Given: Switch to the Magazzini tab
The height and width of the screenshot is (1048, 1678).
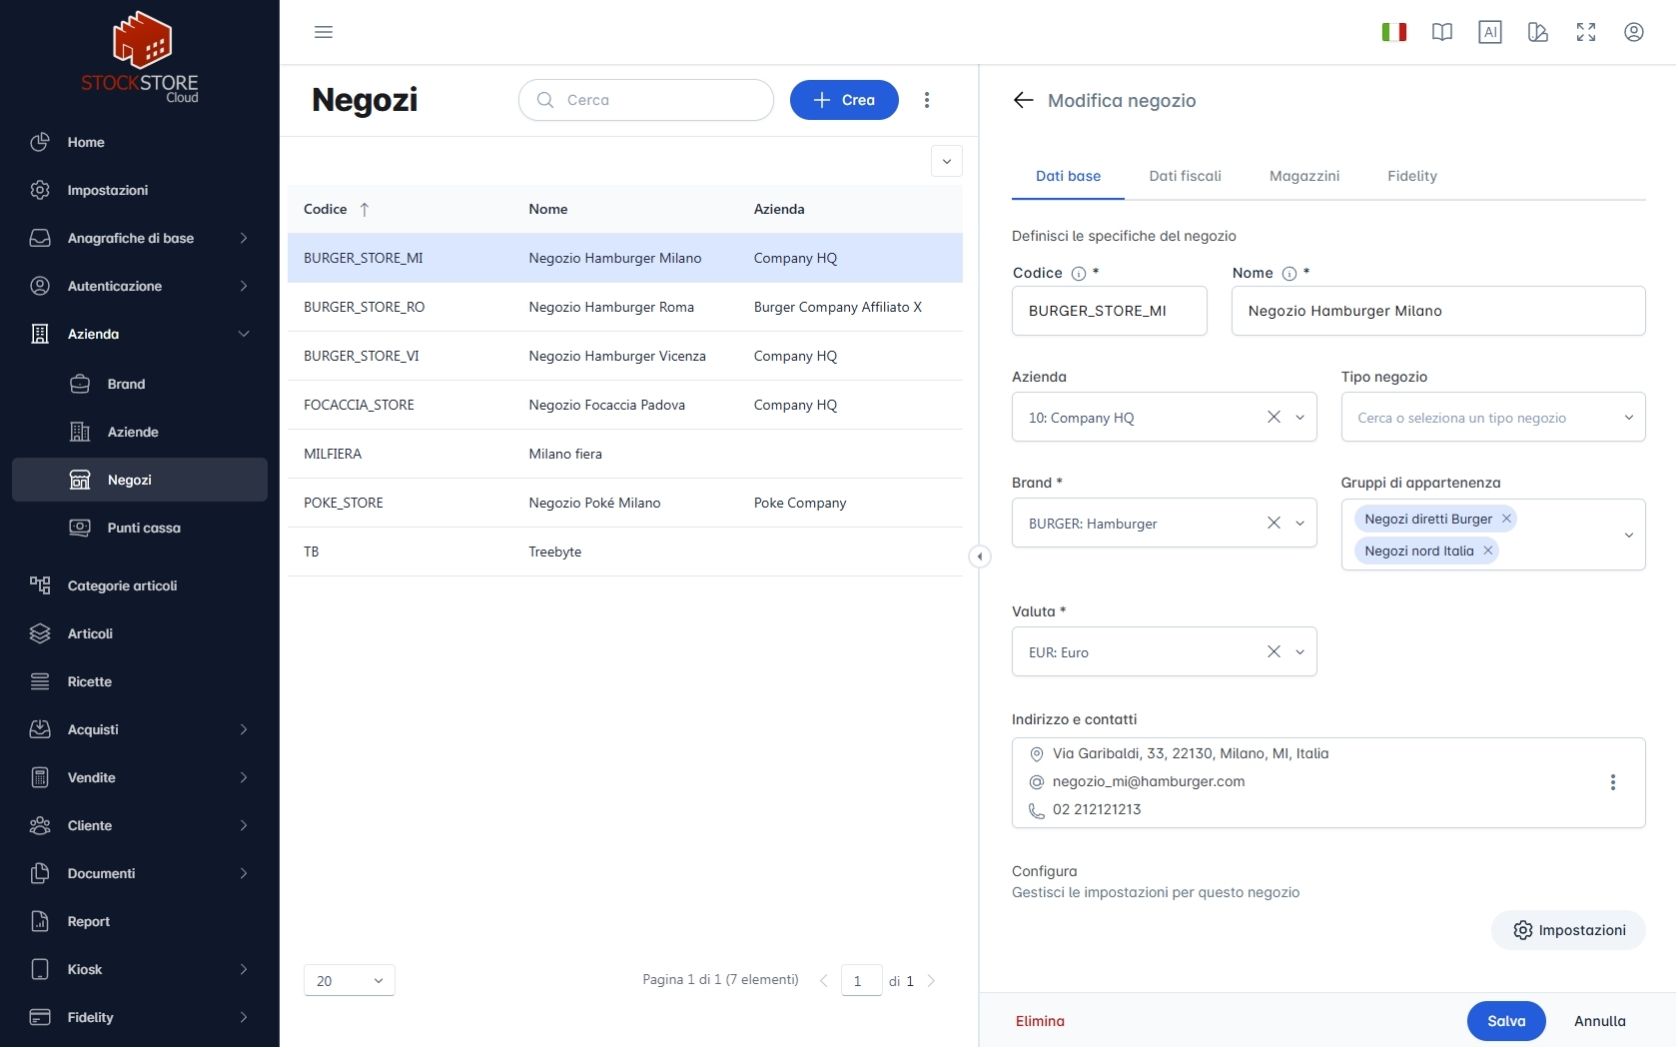Looking at the screenshot, I should [1304, 176].
